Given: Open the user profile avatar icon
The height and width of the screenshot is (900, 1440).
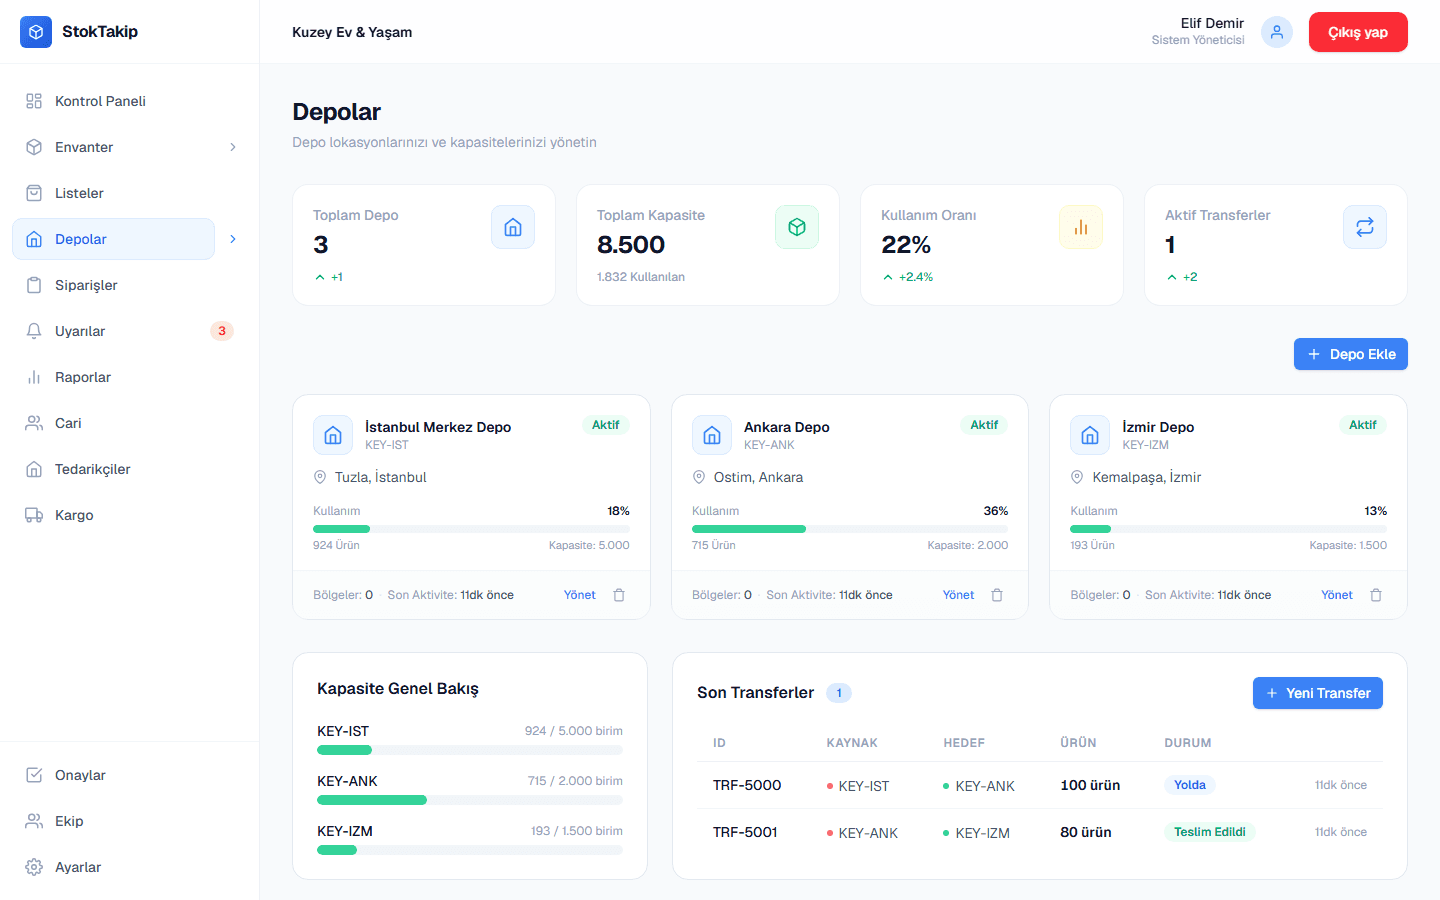Looking at the screenshot, I should (x=1277, y=32).
